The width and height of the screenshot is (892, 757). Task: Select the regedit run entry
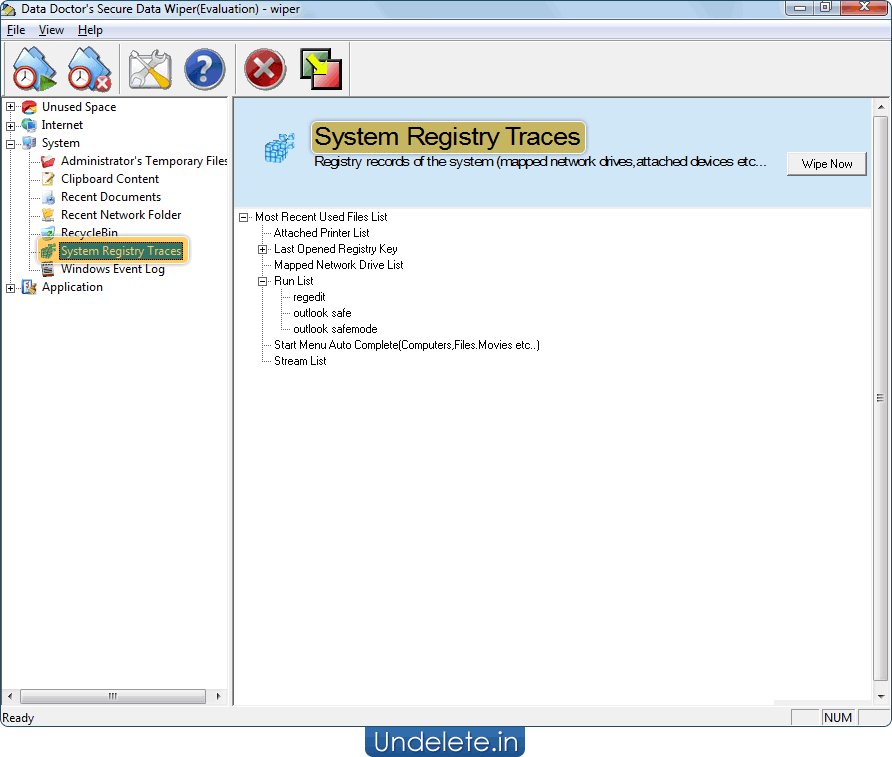(309, 297)
